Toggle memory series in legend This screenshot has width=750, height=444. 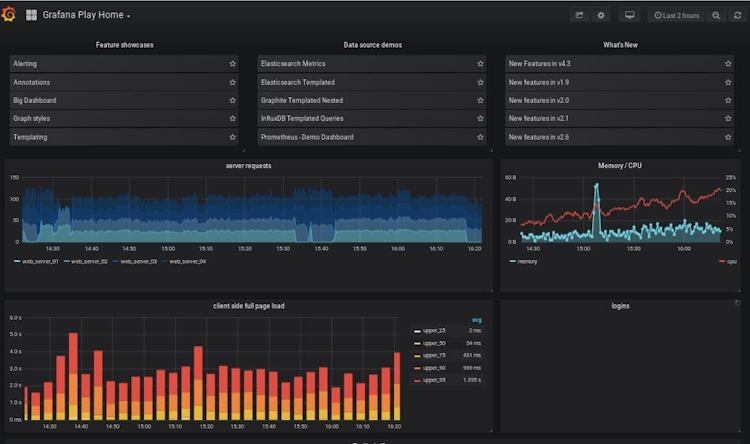pos(524,261)
